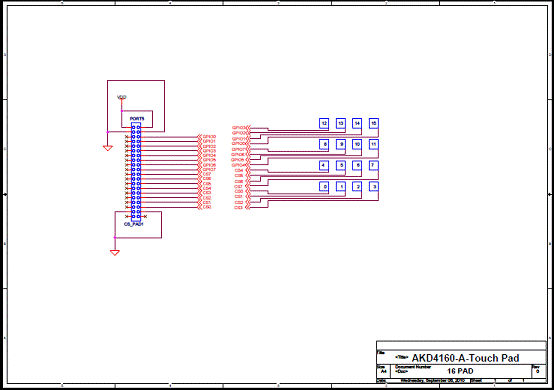Select the blue pin header connector body

click(x=136, y=172)
